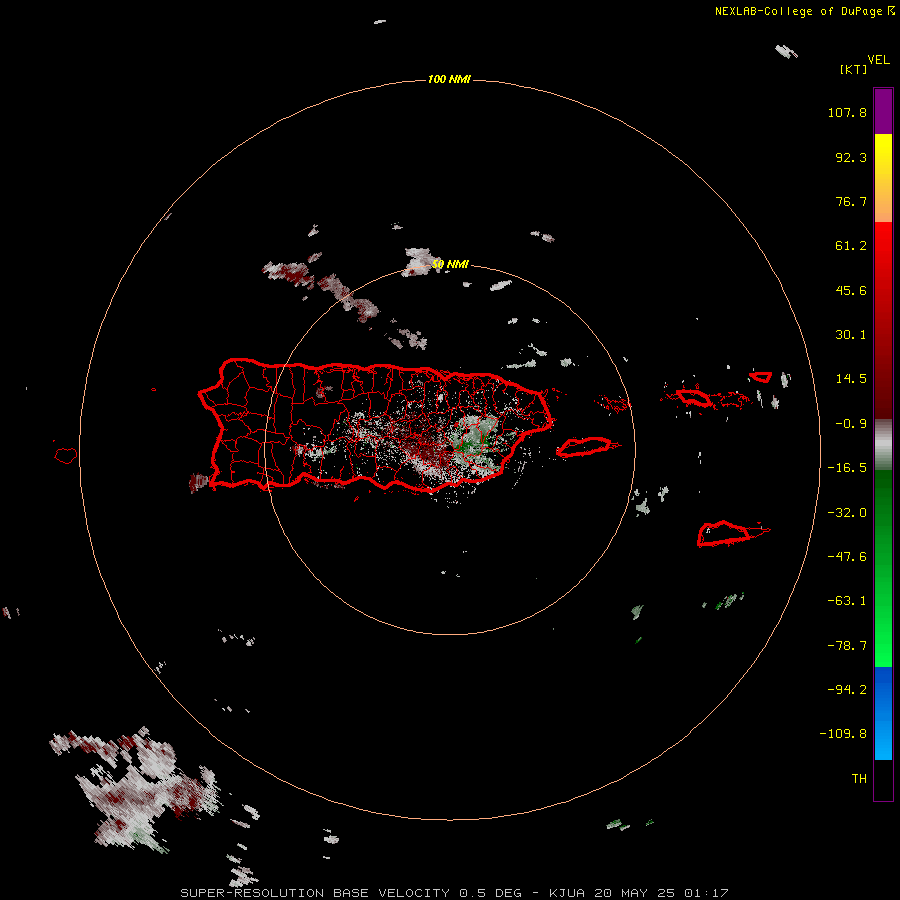Click the TH legend label
This screenshot has width=900, height=900.
(859, 779)
